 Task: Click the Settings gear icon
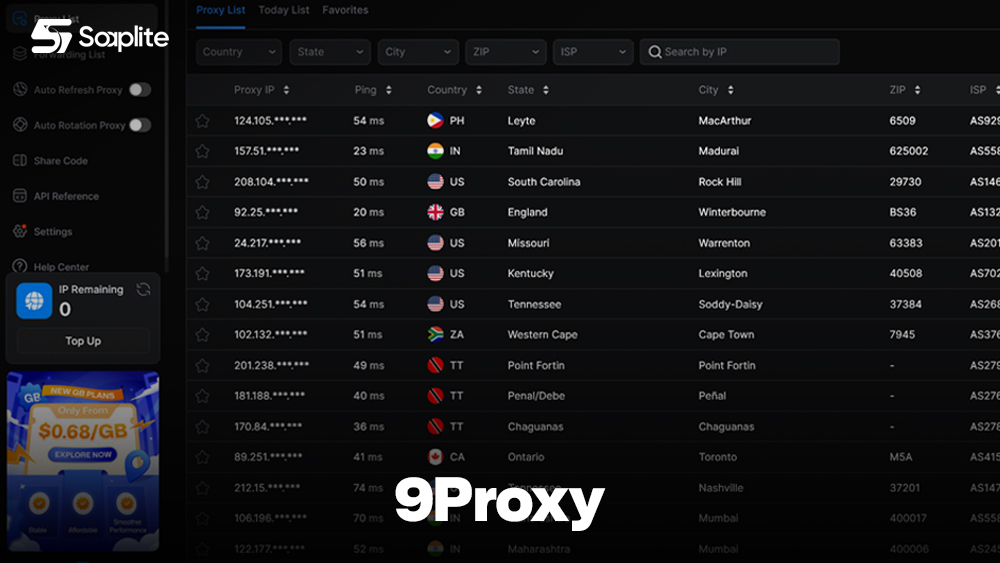point(20,231)
